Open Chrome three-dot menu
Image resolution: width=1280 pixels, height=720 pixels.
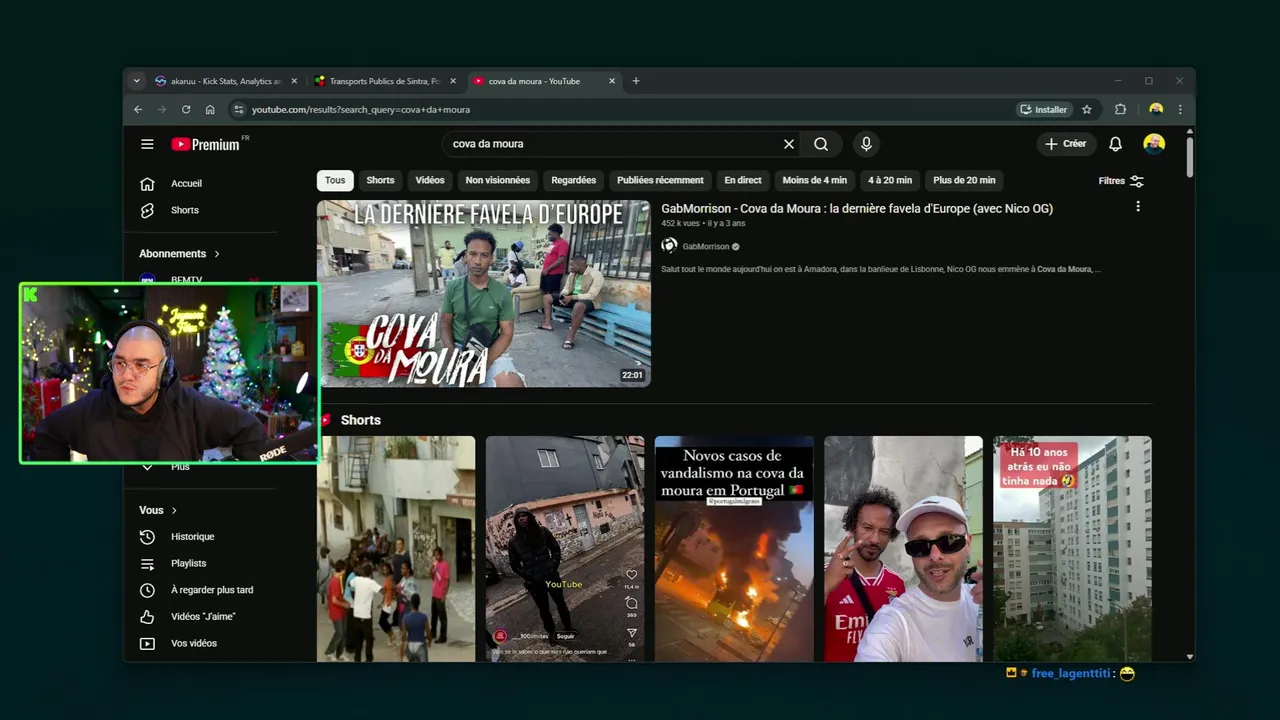(1180, 110)
